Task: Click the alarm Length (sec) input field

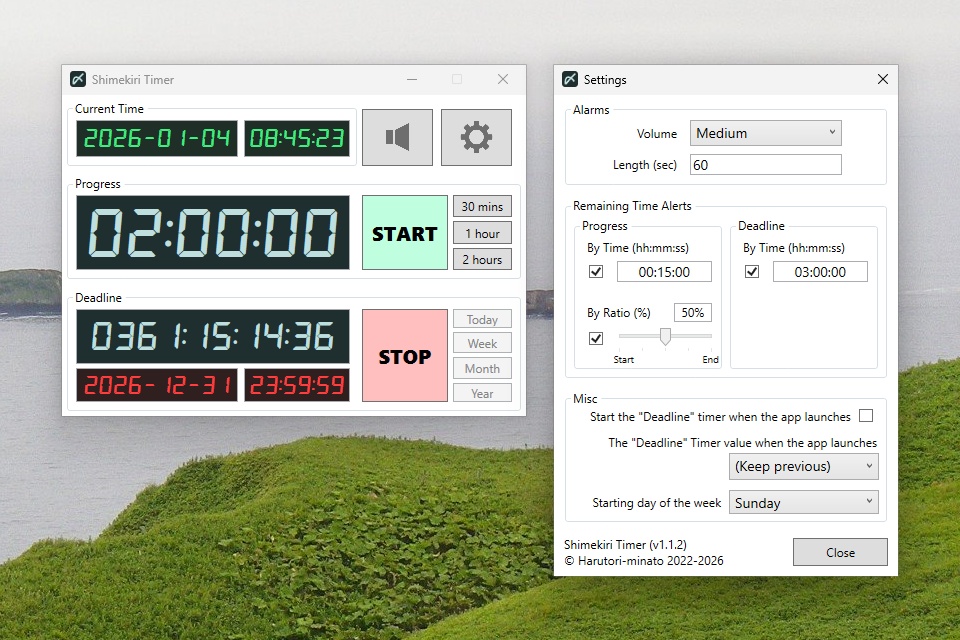Action: 765,165
